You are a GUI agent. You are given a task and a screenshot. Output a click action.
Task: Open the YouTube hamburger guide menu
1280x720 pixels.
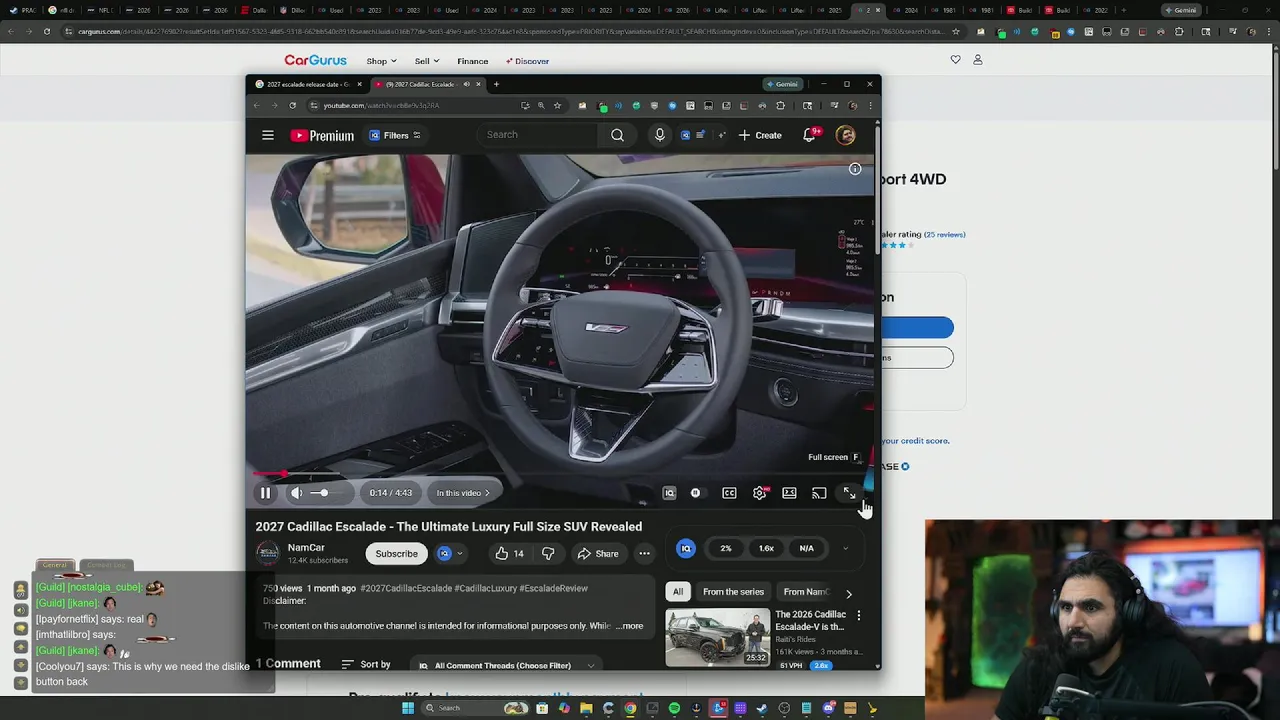pyautogui.click(x=268, y=135)
